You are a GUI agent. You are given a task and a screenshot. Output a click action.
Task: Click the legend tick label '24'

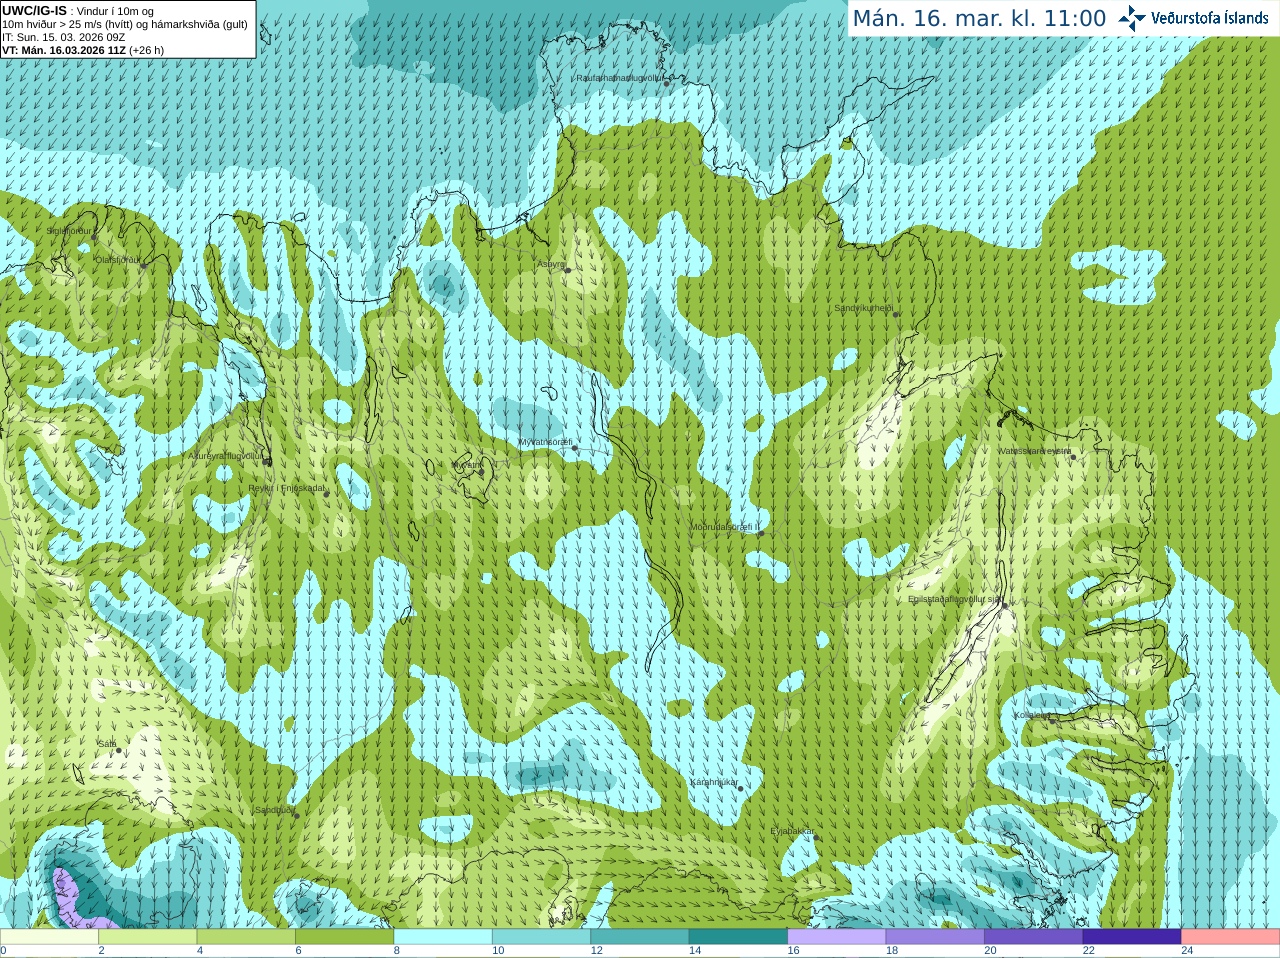1187,951
